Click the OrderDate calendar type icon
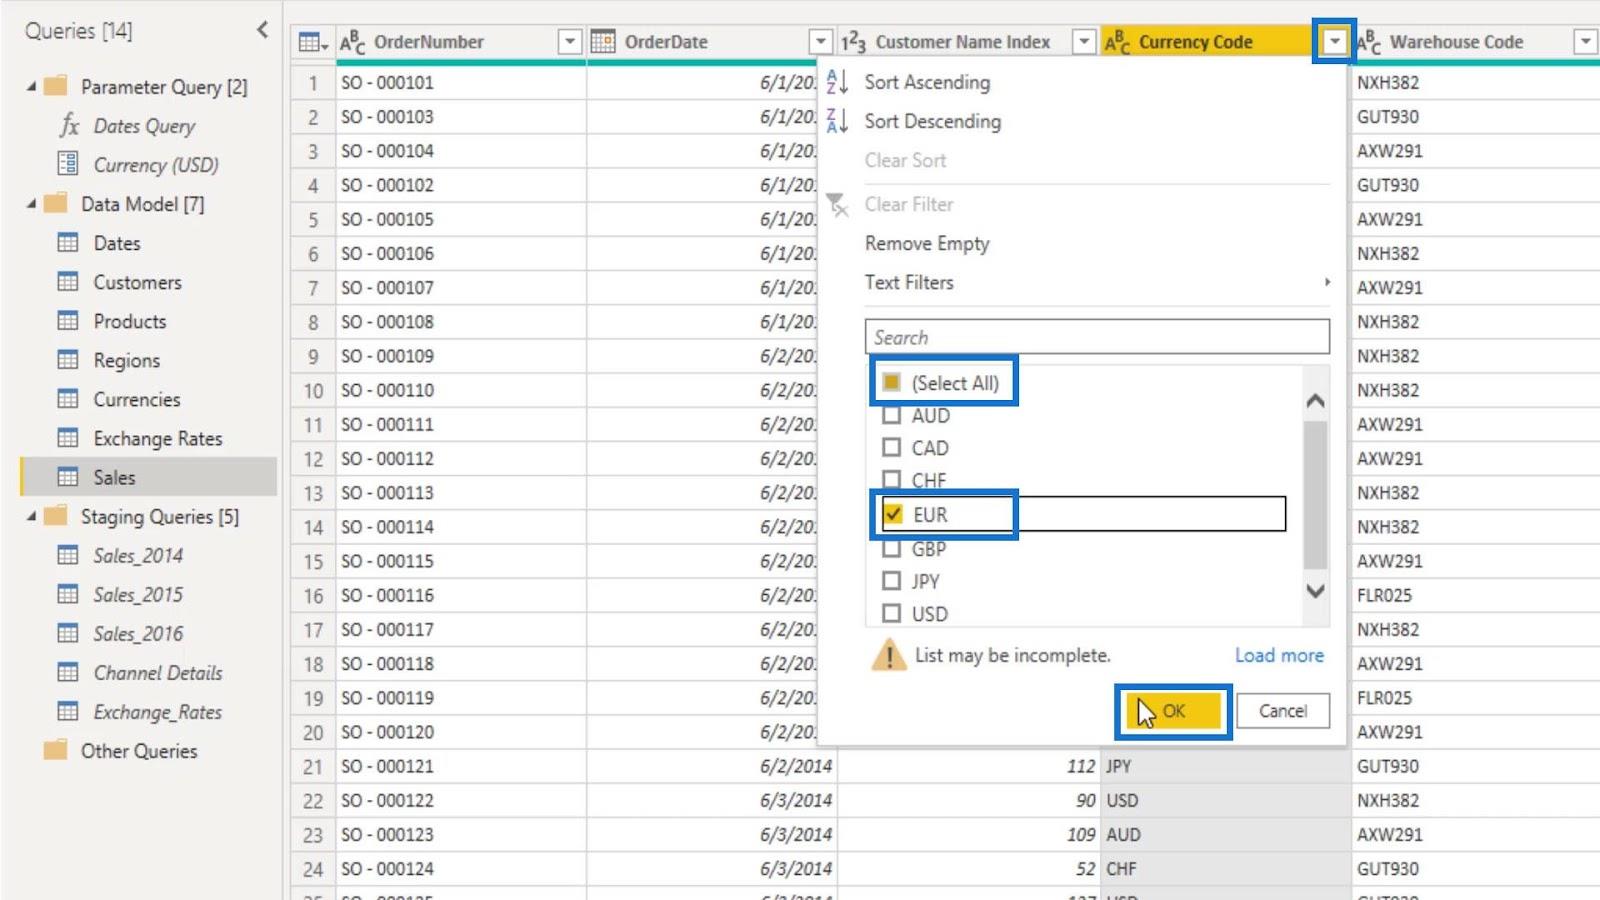 click(603, 42)
